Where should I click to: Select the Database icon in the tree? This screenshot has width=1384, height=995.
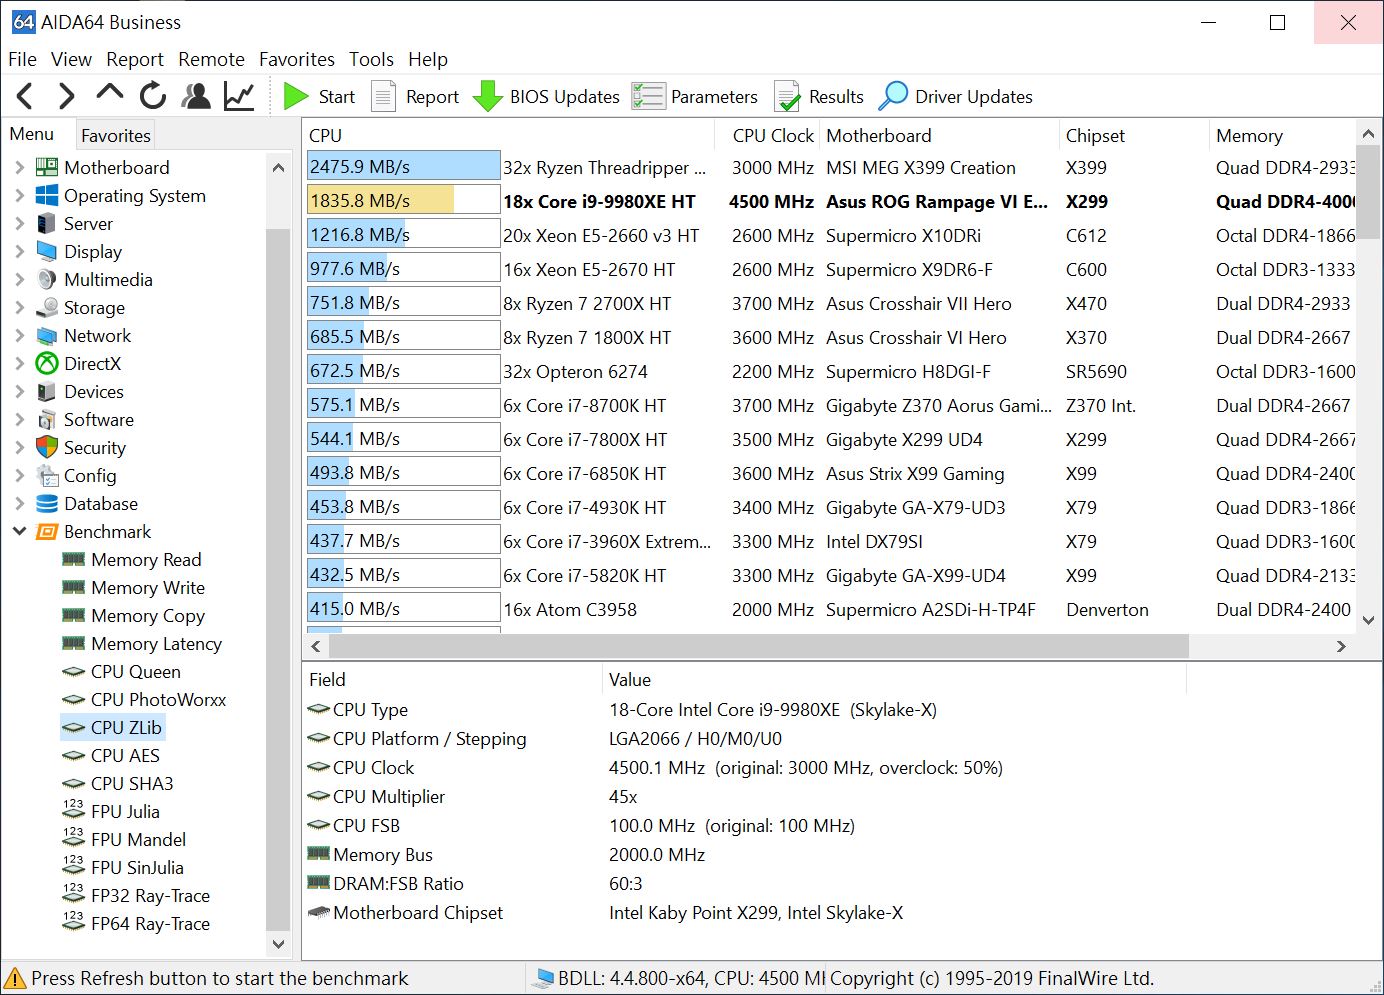point(47,503)
